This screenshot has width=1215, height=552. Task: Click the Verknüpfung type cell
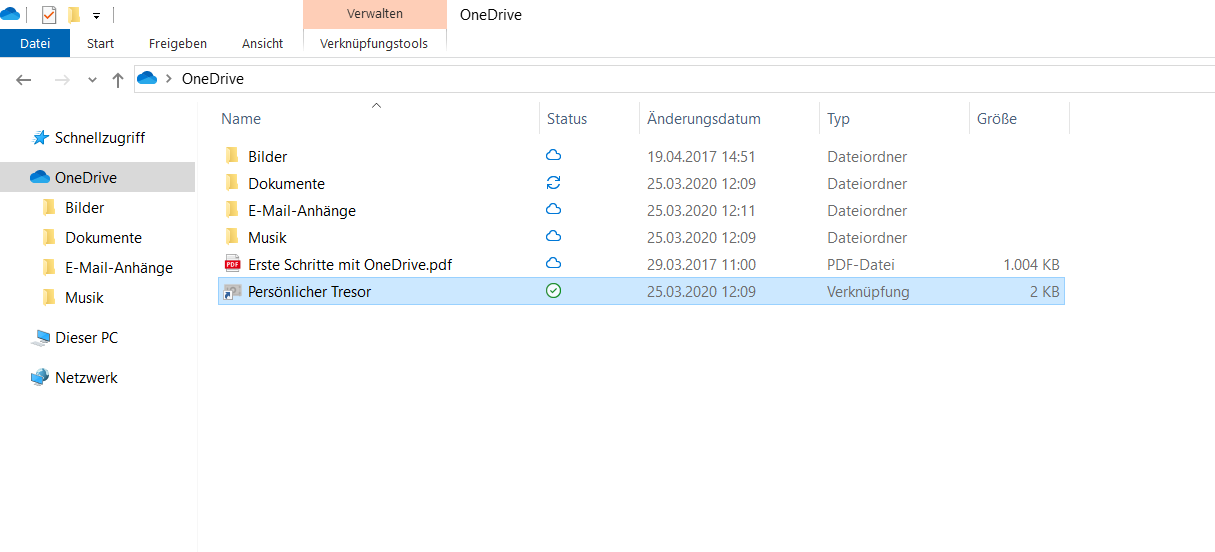[868, 292]
